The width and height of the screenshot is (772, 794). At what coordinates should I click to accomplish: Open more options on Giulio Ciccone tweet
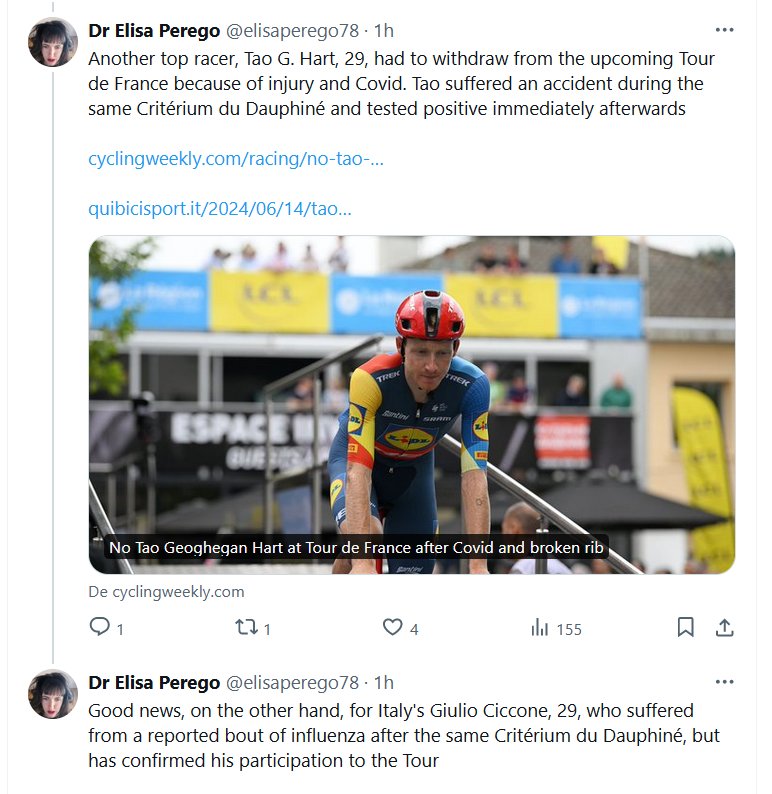[725, 682]
